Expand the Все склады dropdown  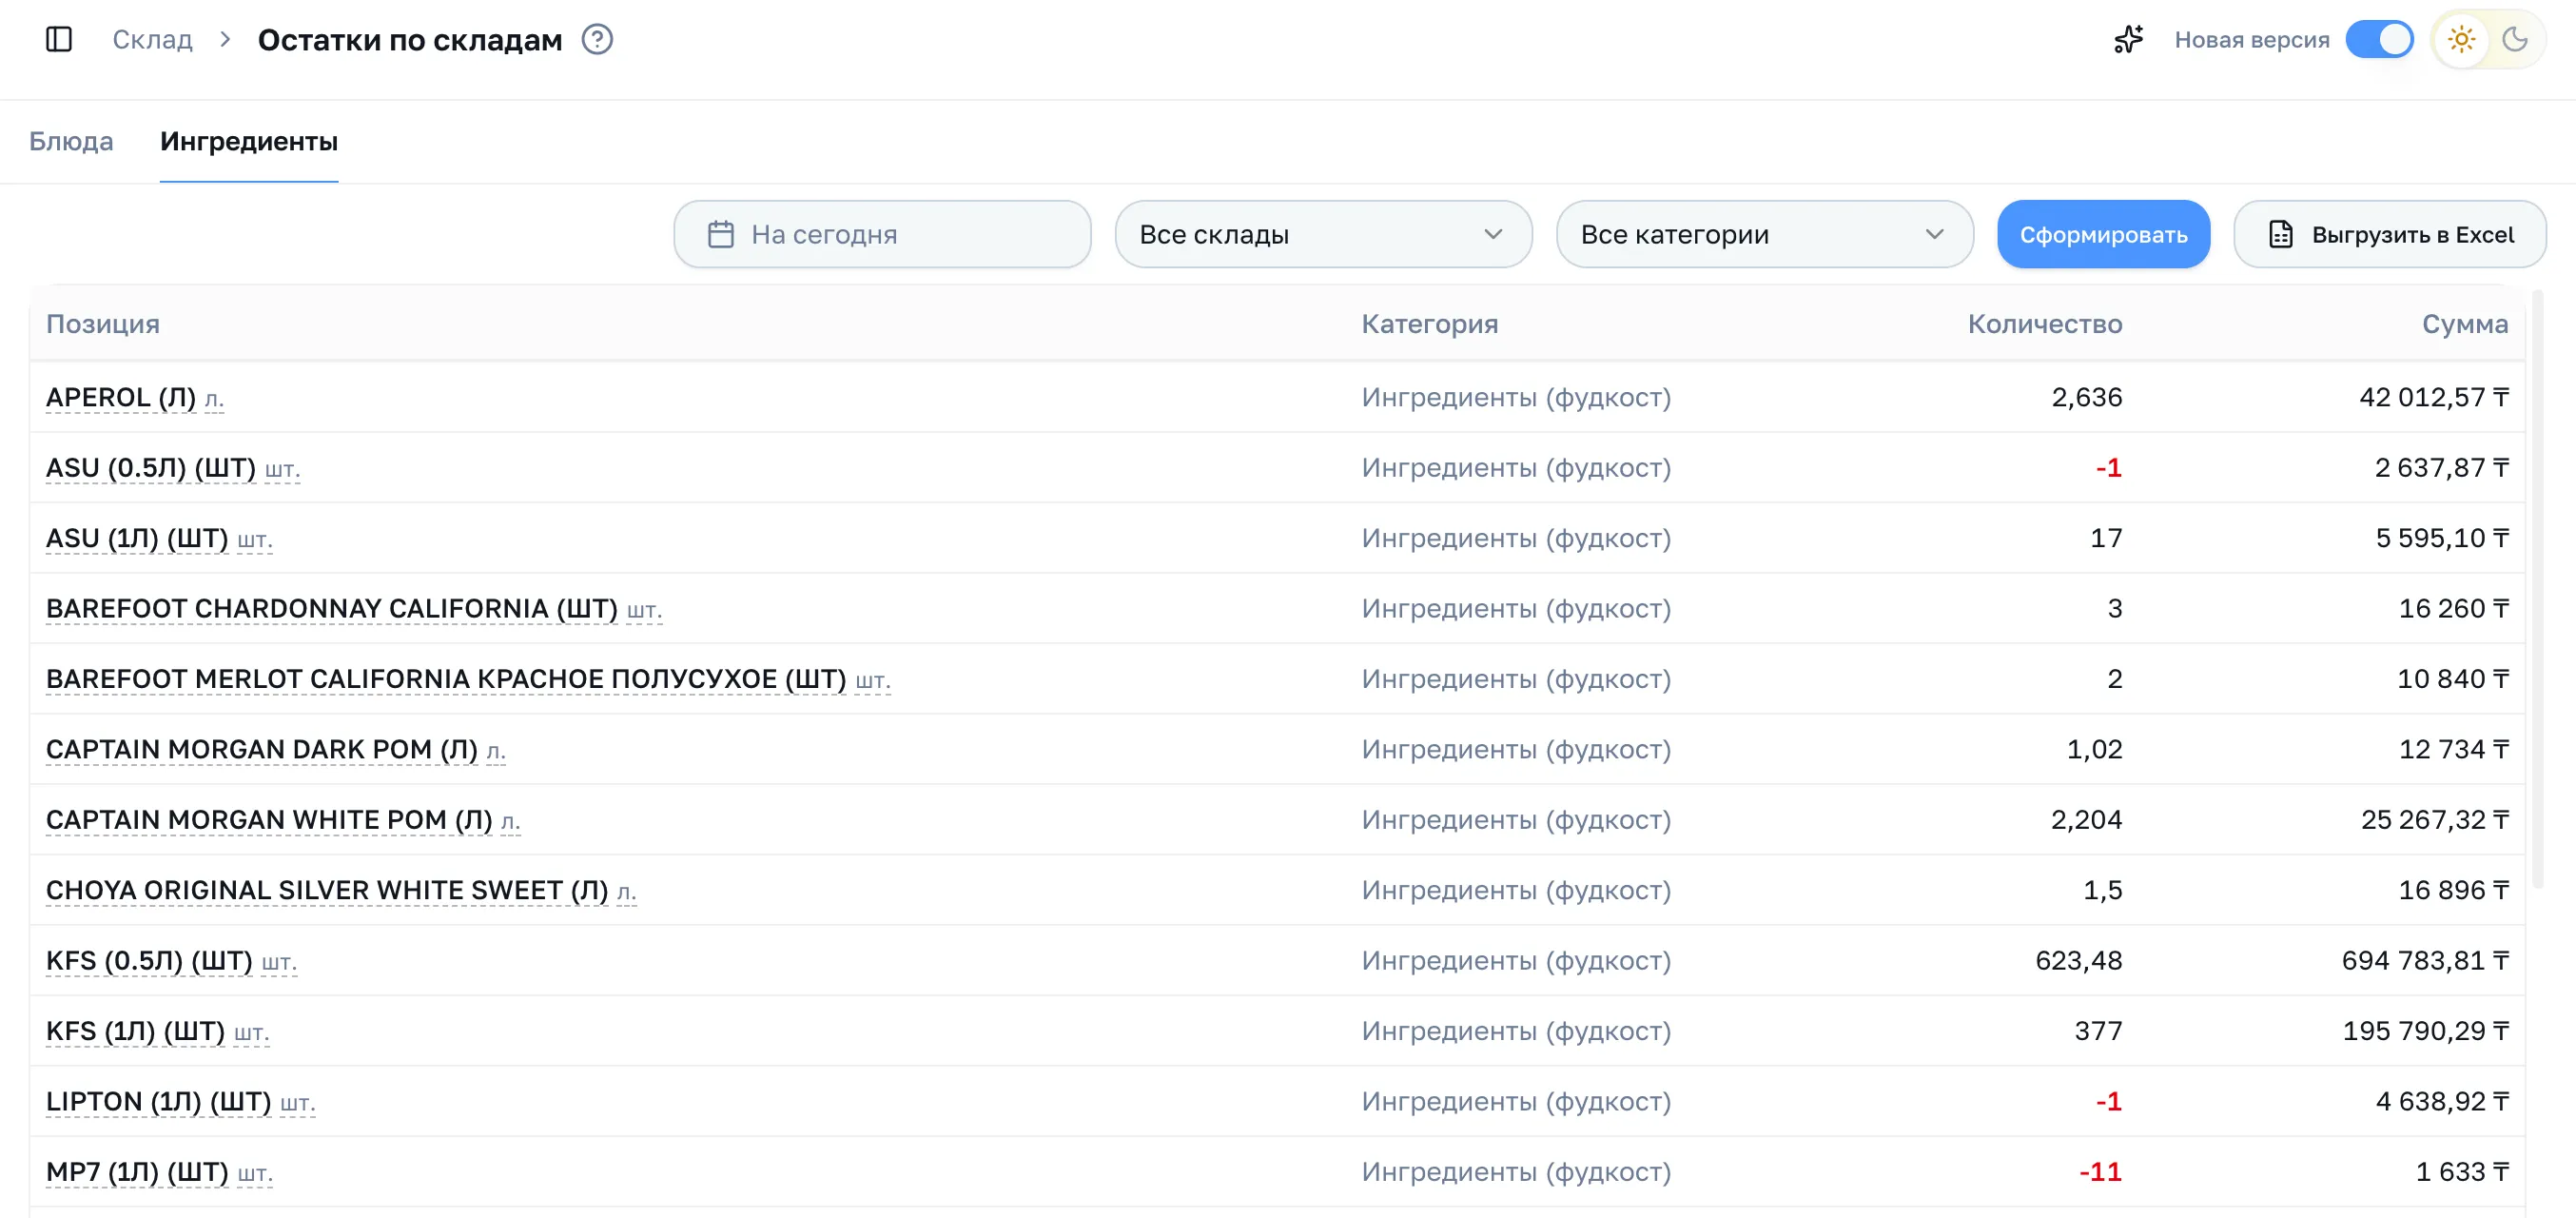1323,234
